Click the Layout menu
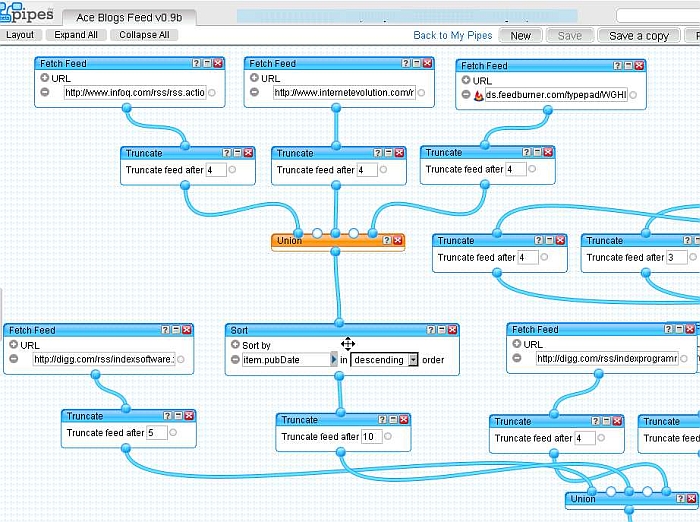700x522 pixels. click(x=20, y=35)
